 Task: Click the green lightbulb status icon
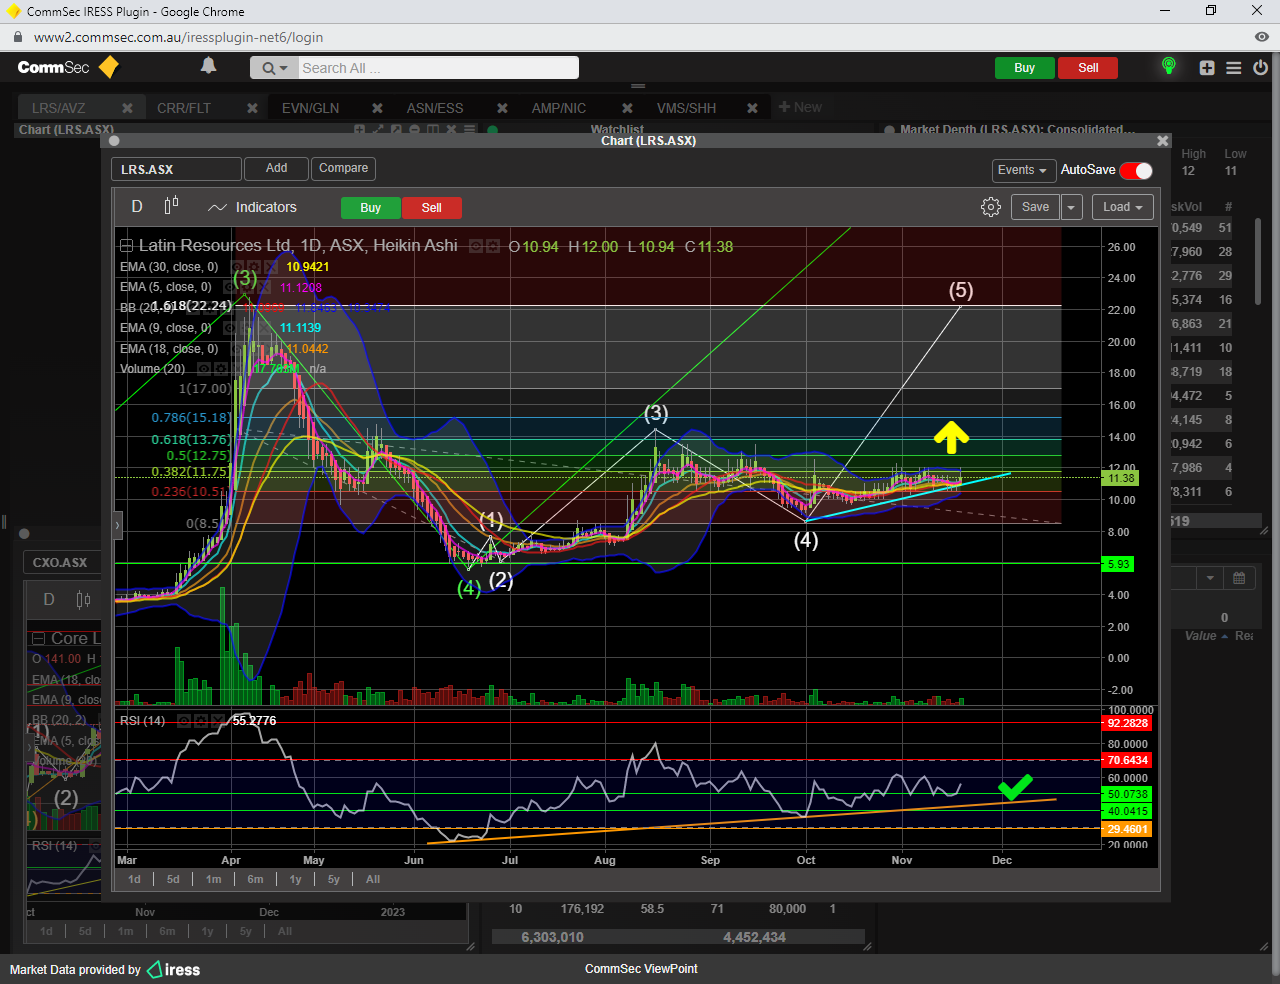[x=1168, y=66]
